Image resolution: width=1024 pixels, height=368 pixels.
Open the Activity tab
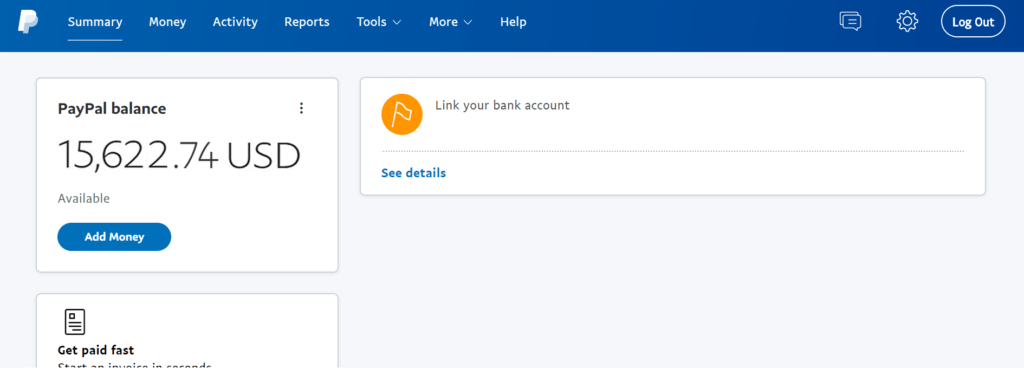[x=235, y=22]
